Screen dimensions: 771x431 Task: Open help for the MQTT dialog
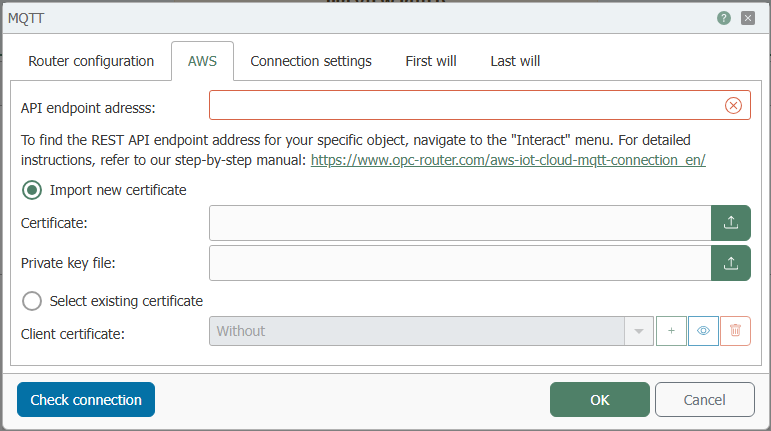tap(723, 18)
